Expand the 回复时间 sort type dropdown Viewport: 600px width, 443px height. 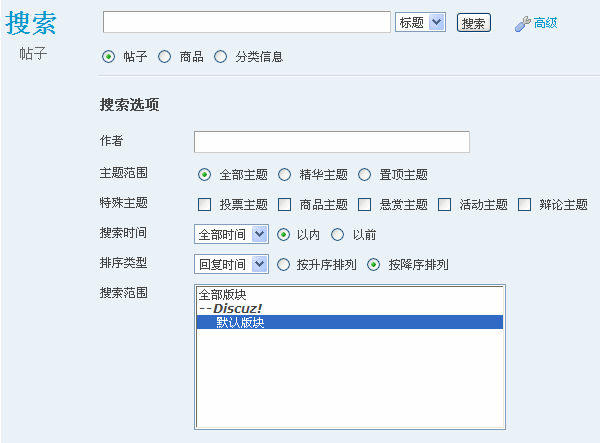pyautogui.click(x=231, y=264)
